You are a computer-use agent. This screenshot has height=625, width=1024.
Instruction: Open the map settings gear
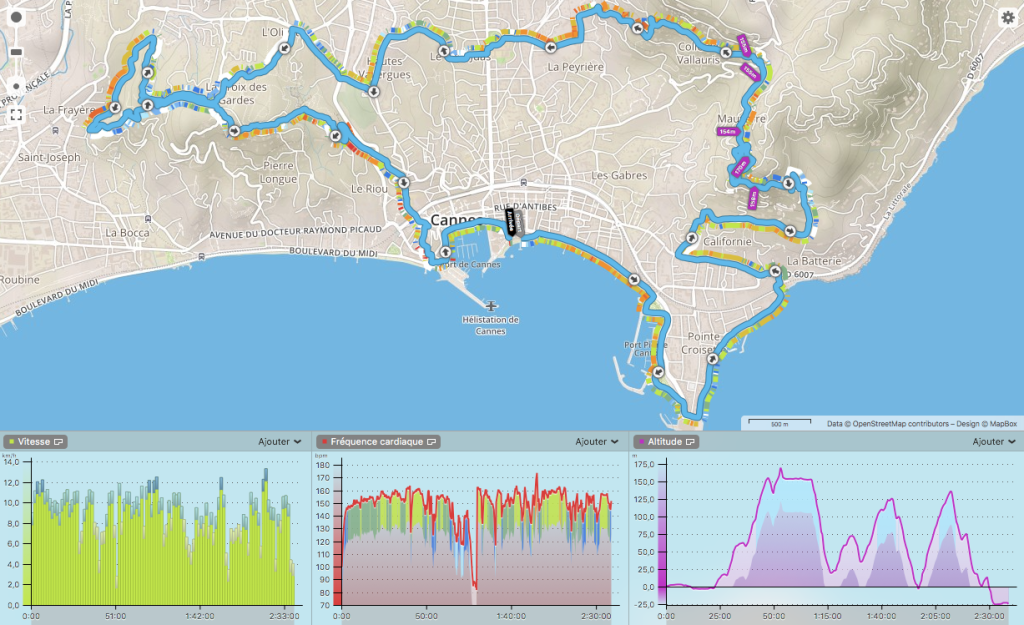point(1008,17)
